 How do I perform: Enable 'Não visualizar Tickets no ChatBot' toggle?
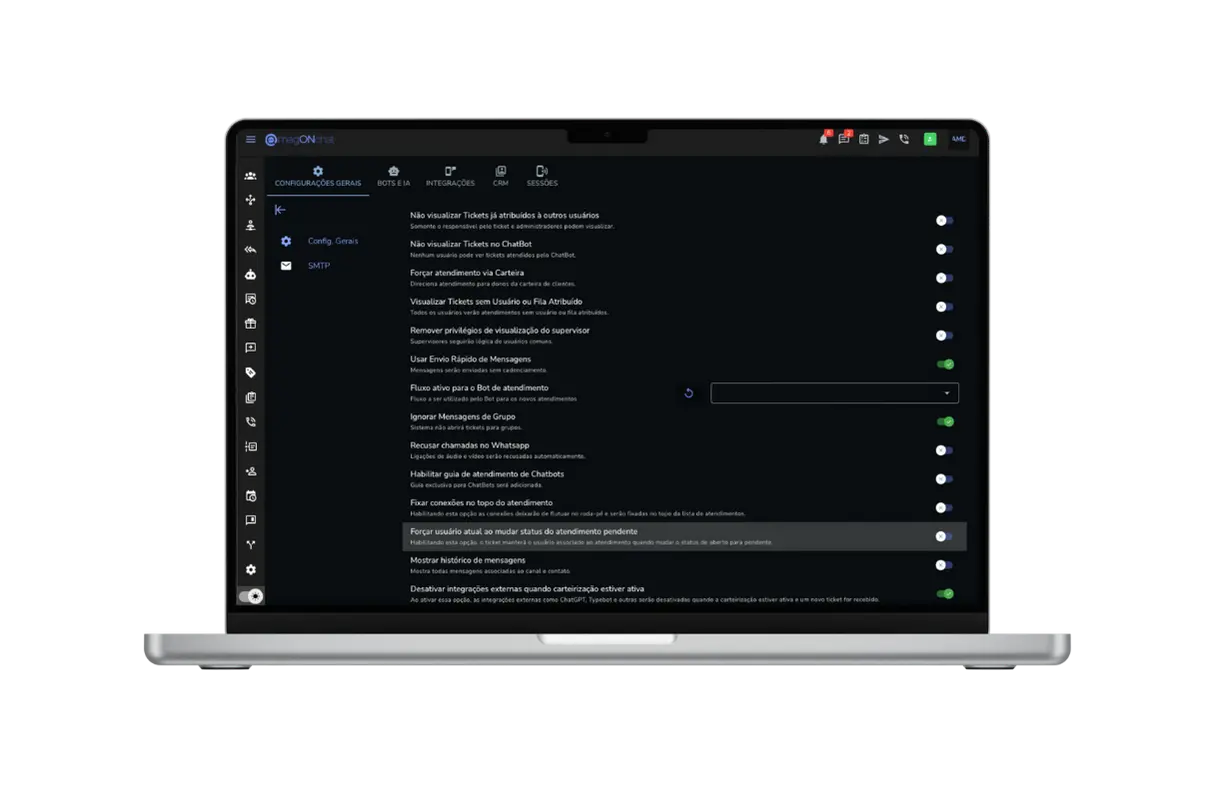click(x=944, y=249)
